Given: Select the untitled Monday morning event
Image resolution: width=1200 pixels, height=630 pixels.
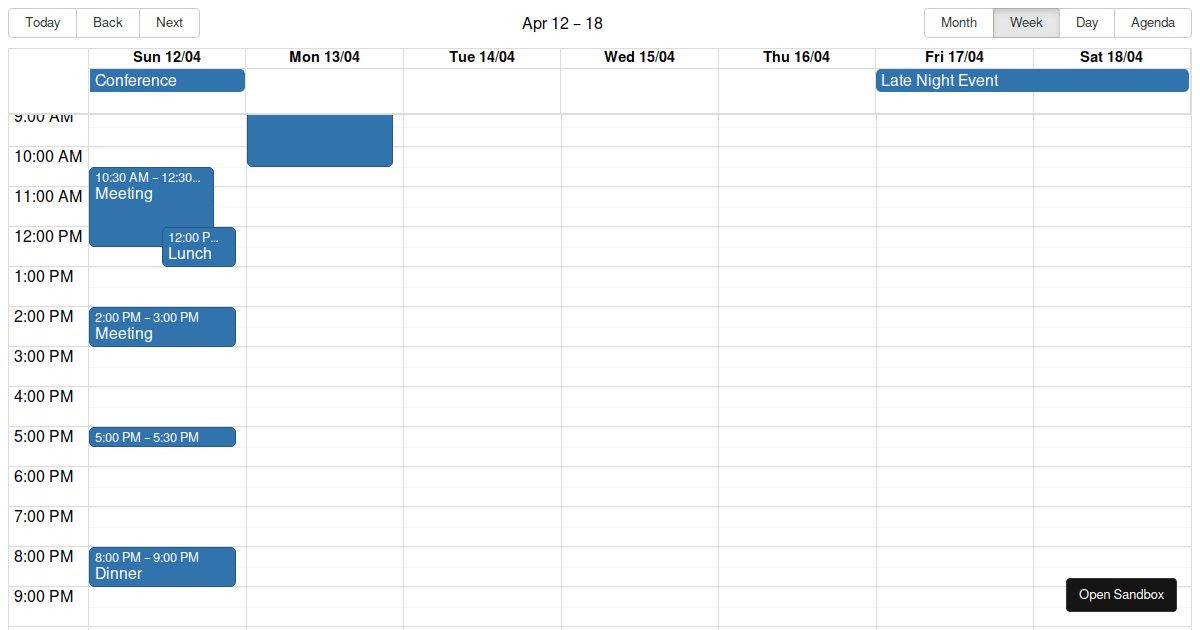Looking at the screenshot, I should click(319, 140).
